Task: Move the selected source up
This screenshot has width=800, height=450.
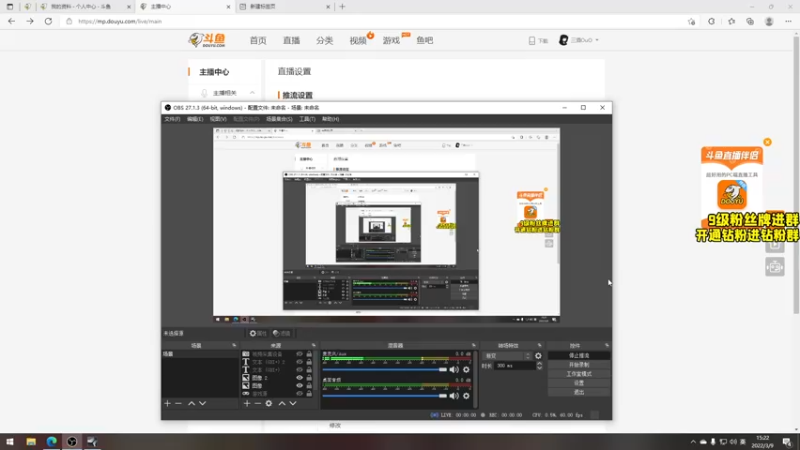Action: (x=282, y=403)
